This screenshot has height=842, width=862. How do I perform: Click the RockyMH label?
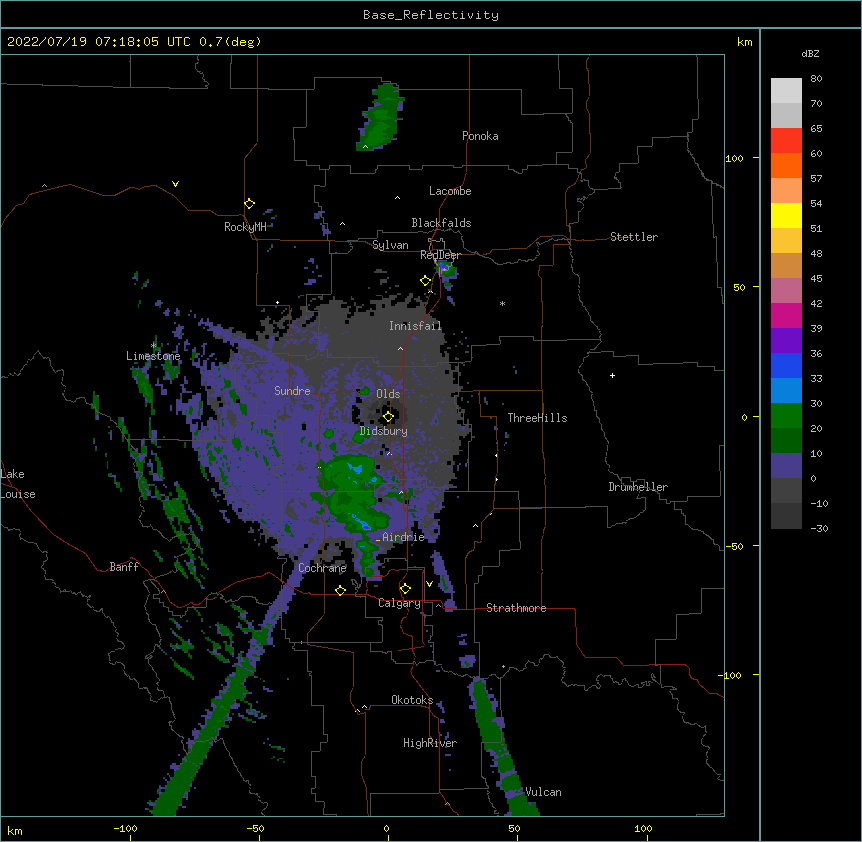[x=245, y=227]
